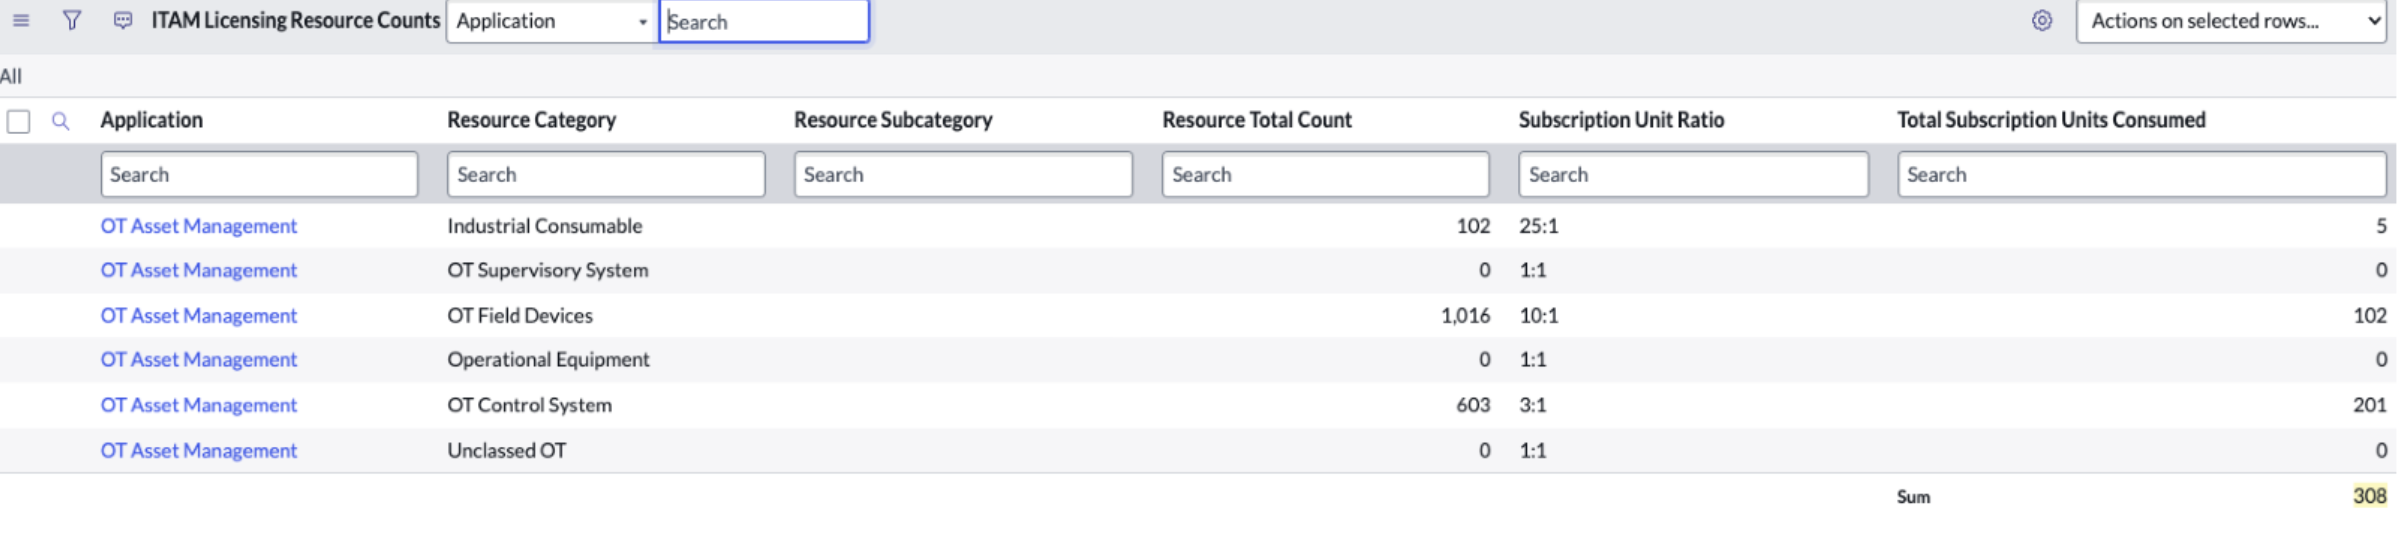This screenshot has height=534, width=2404.
Task: Select the OT Supervisory System category cell
Action: coord(548,270)
